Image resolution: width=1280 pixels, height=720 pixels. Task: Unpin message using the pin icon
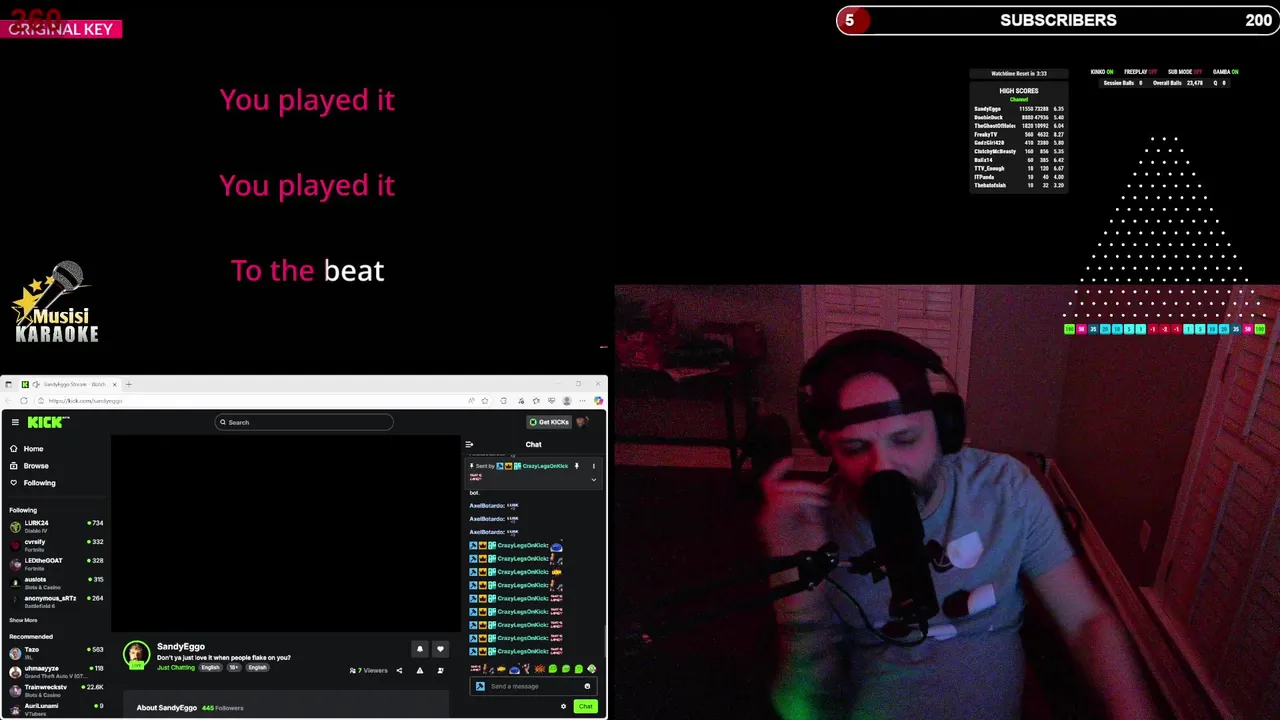click(577, 466)
